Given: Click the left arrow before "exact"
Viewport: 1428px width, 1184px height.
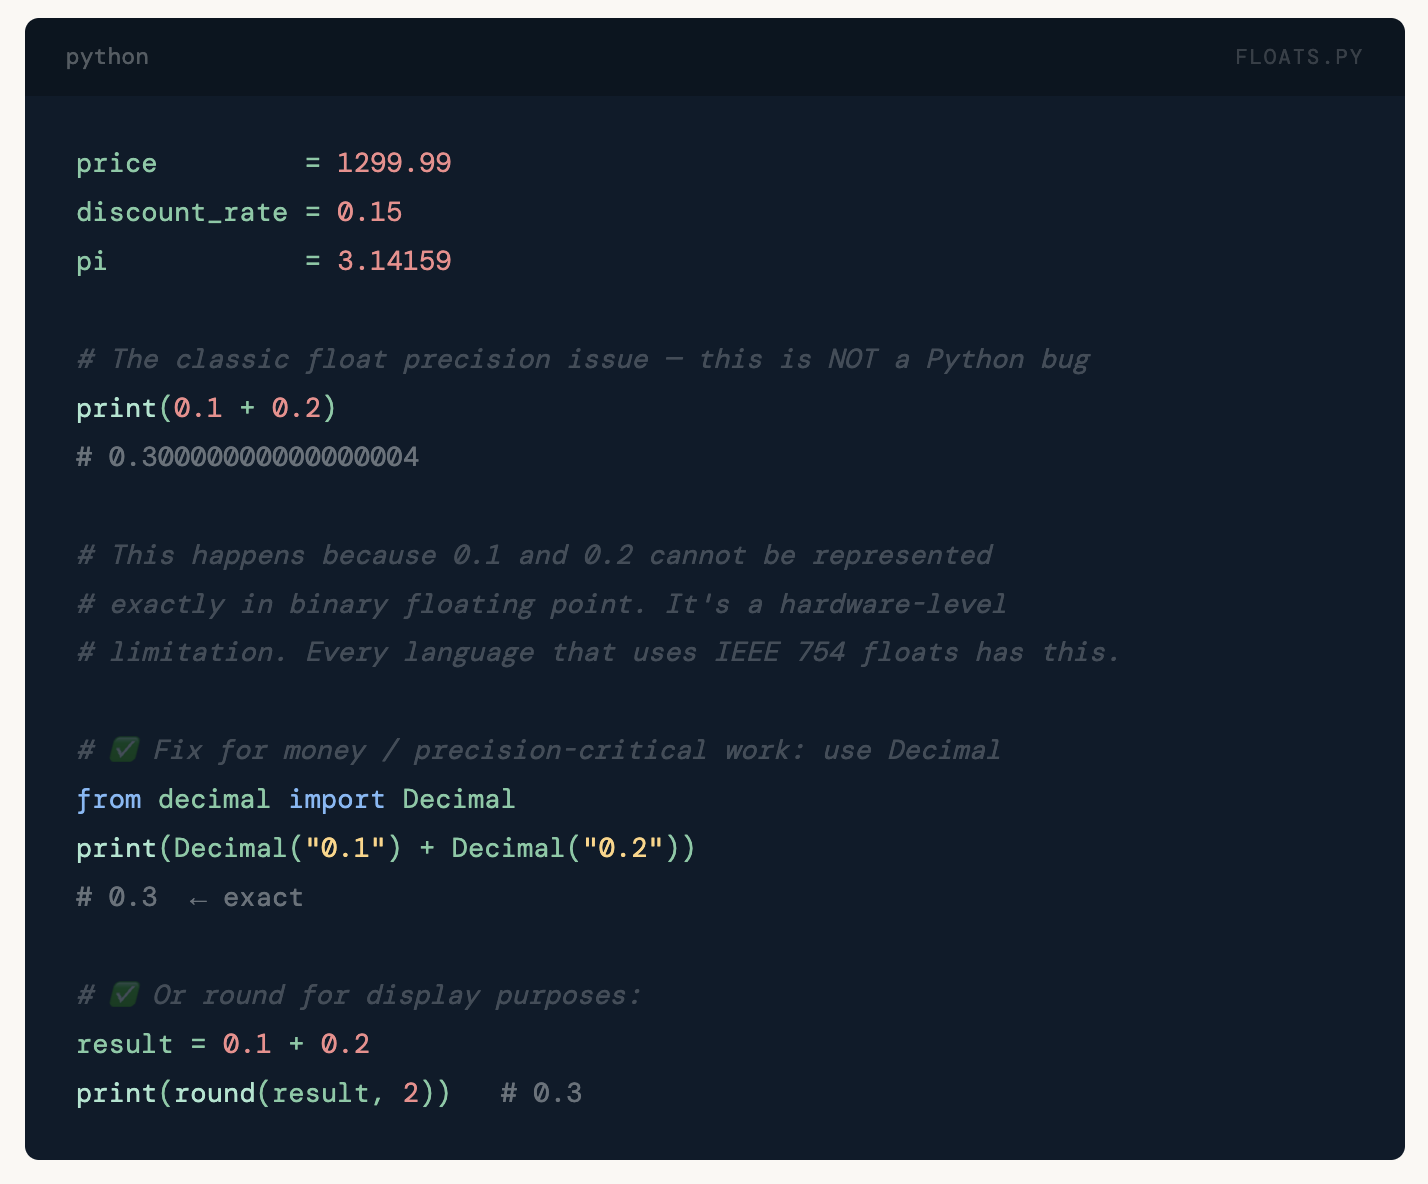Looking at the screenshot, I should [198, 899].
